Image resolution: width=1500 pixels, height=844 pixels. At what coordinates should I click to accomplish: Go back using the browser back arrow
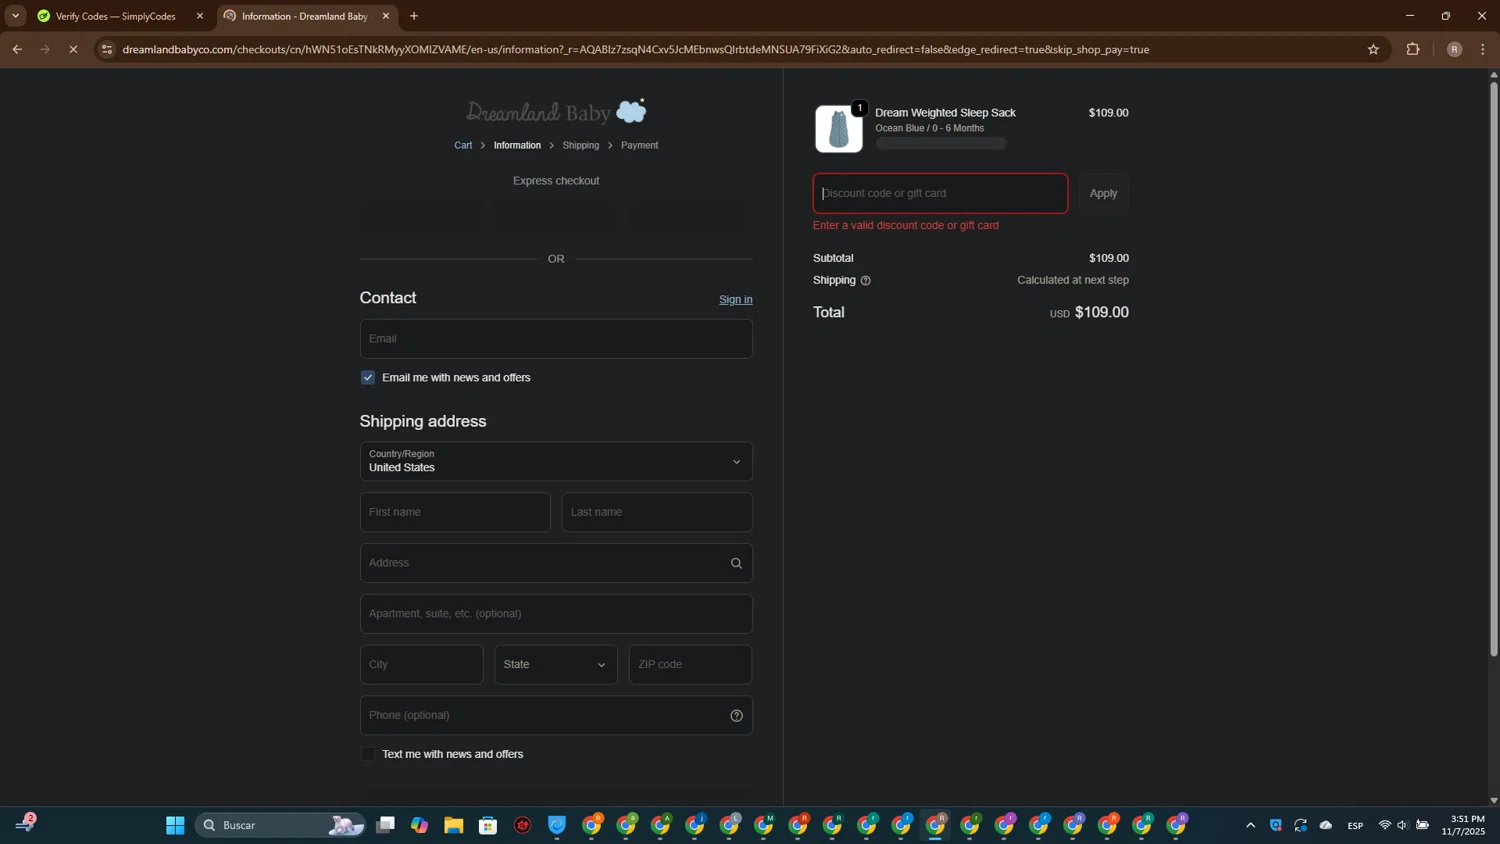pyautogui.click(x=17, y=49)
